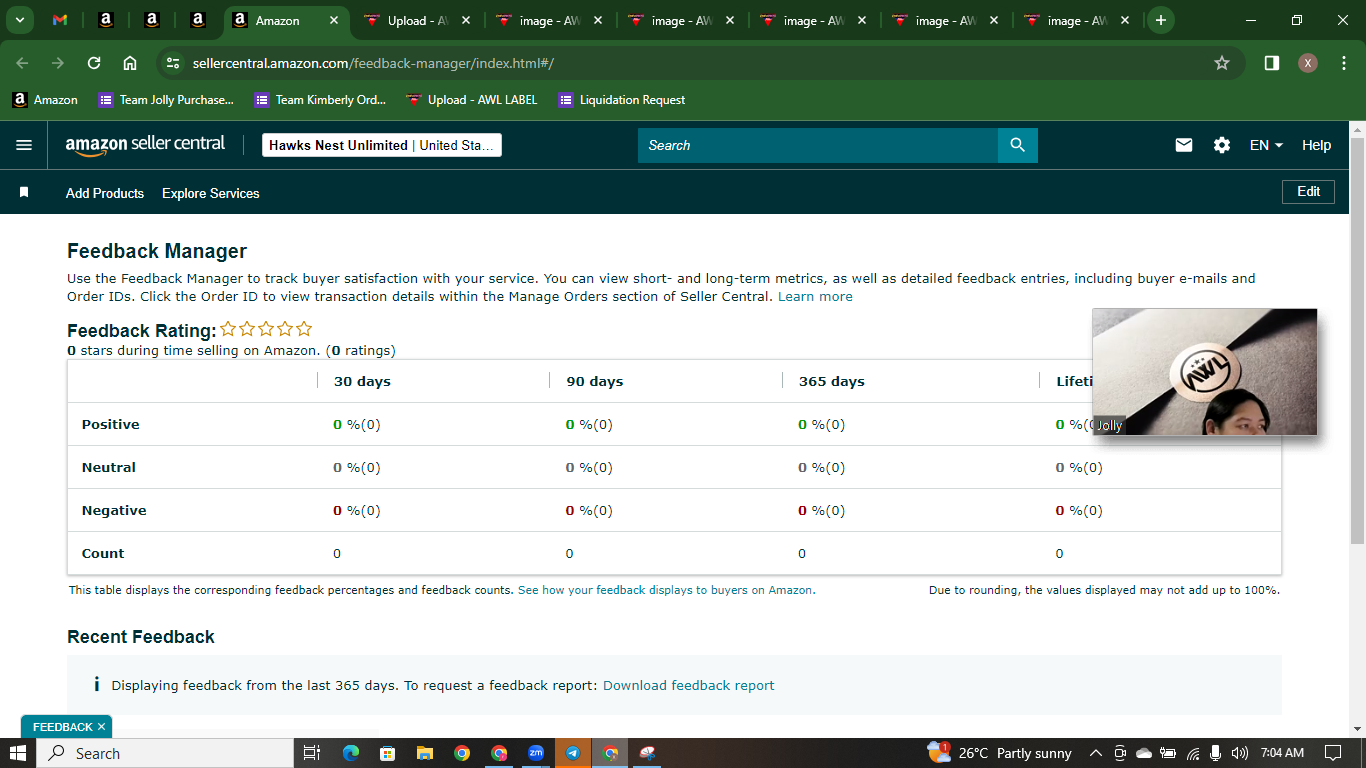Open the Chrome three-dot menu
Screen dimensions: 1366x768
click(1342, 63)
